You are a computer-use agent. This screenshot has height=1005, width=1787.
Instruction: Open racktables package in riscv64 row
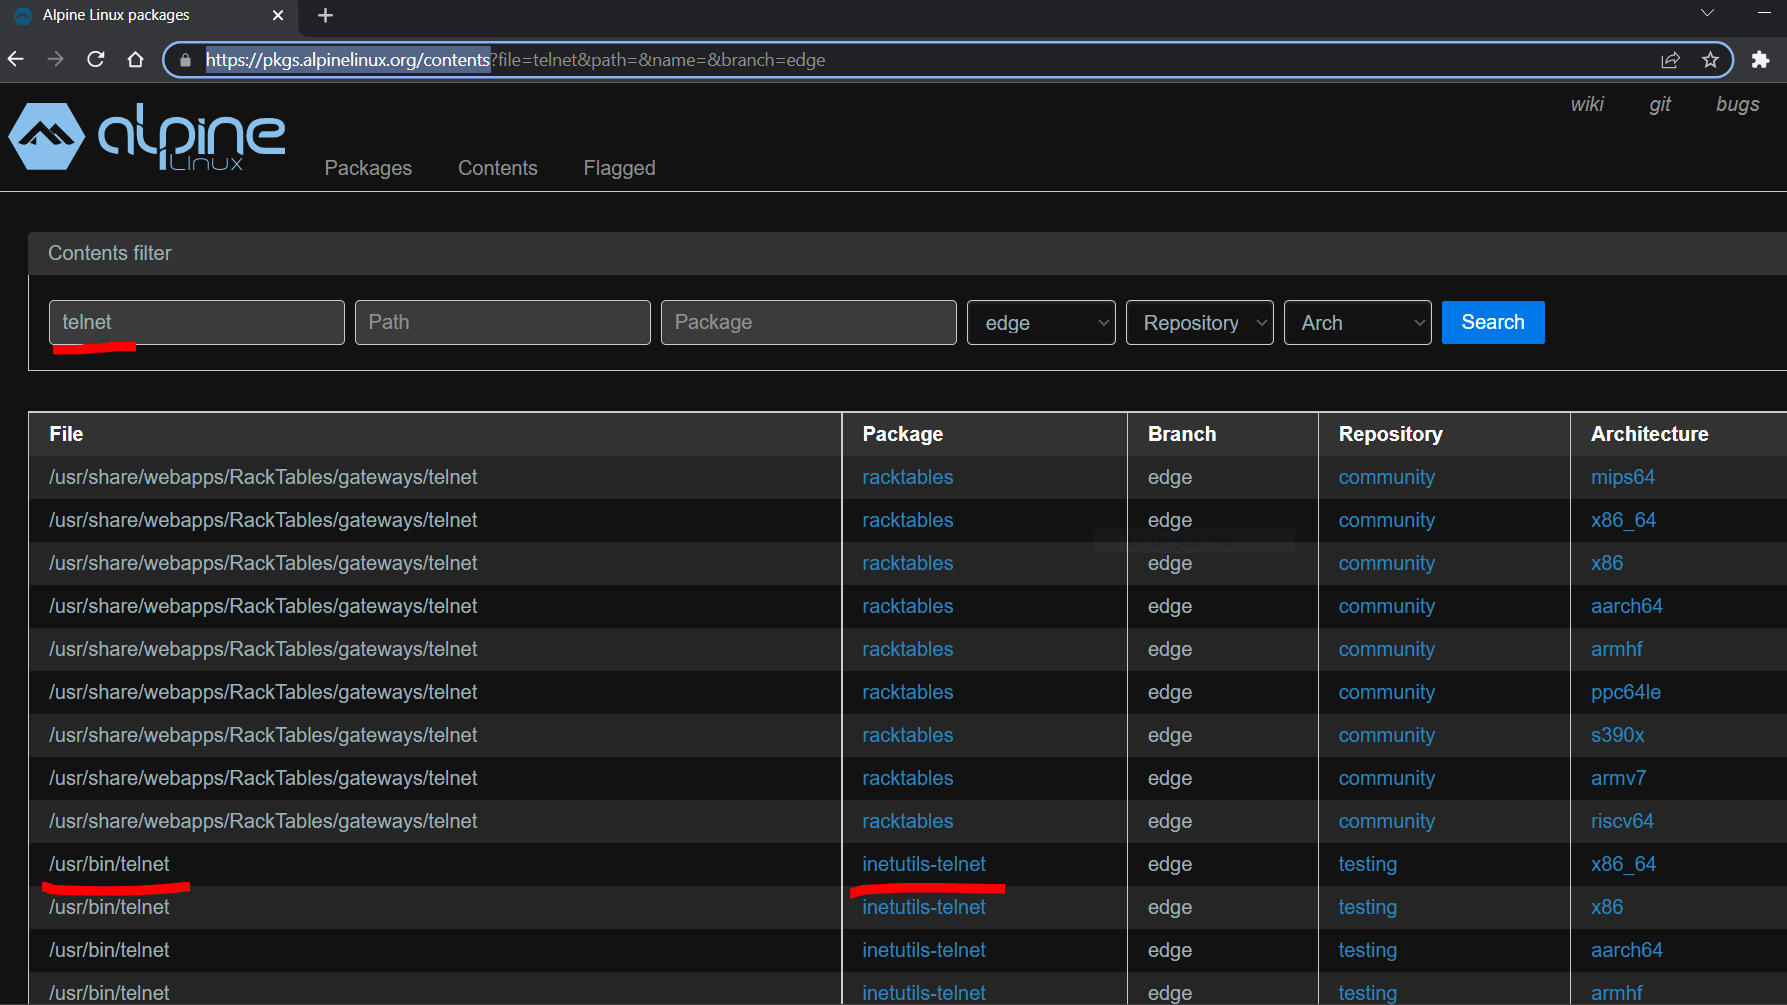908,821
